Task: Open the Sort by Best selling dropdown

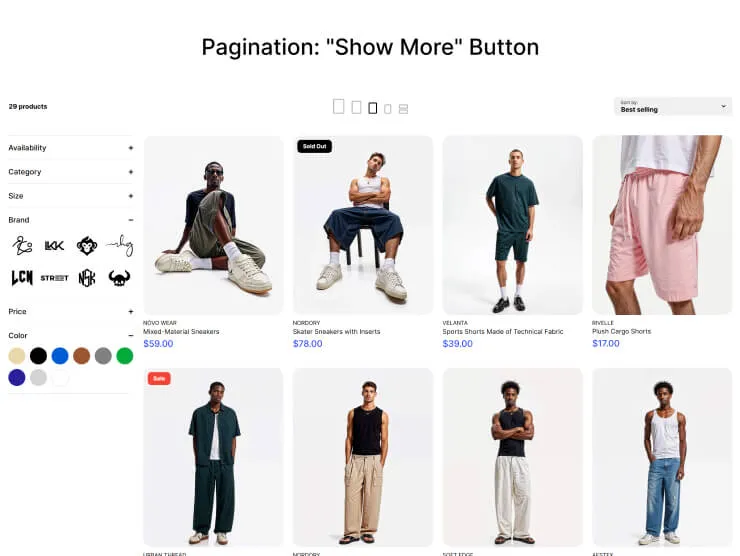Action: coord(673,107)
